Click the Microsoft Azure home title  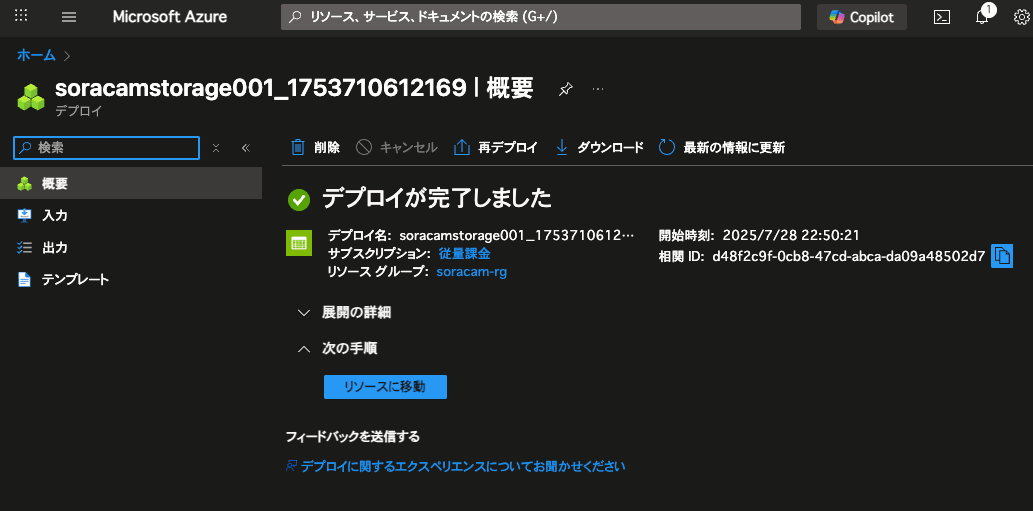[x=170, y=17]
